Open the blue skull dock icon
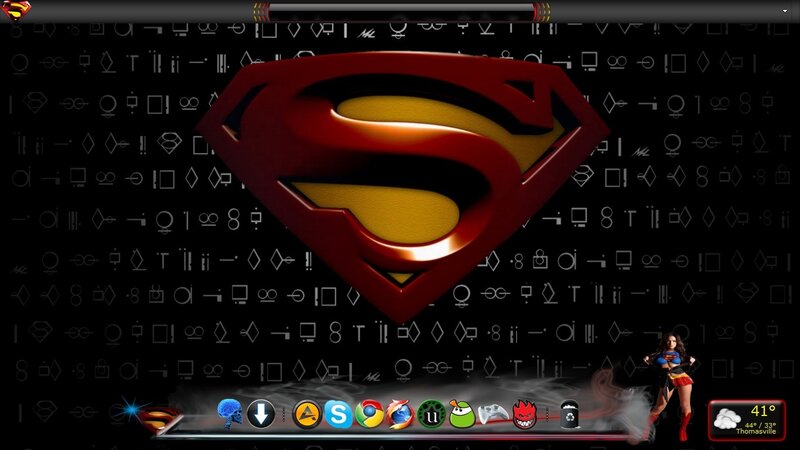The height and width of the screenshot is (450, 800). pyautogui.click(x=230, y=413)
